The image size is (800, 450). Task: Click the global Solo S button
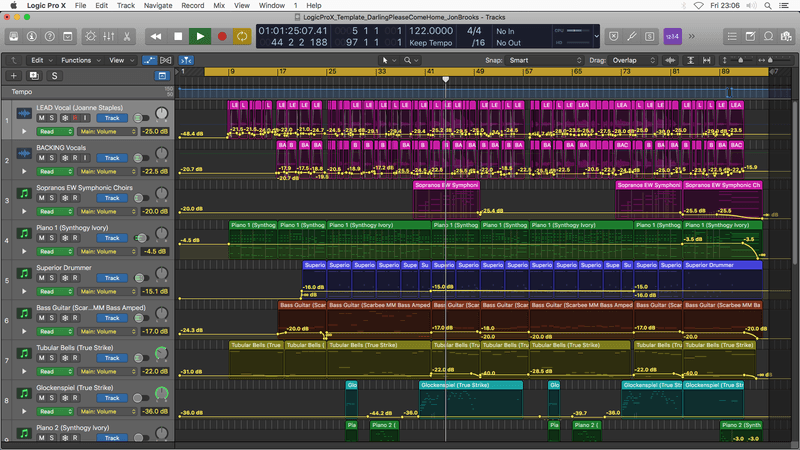55,76
